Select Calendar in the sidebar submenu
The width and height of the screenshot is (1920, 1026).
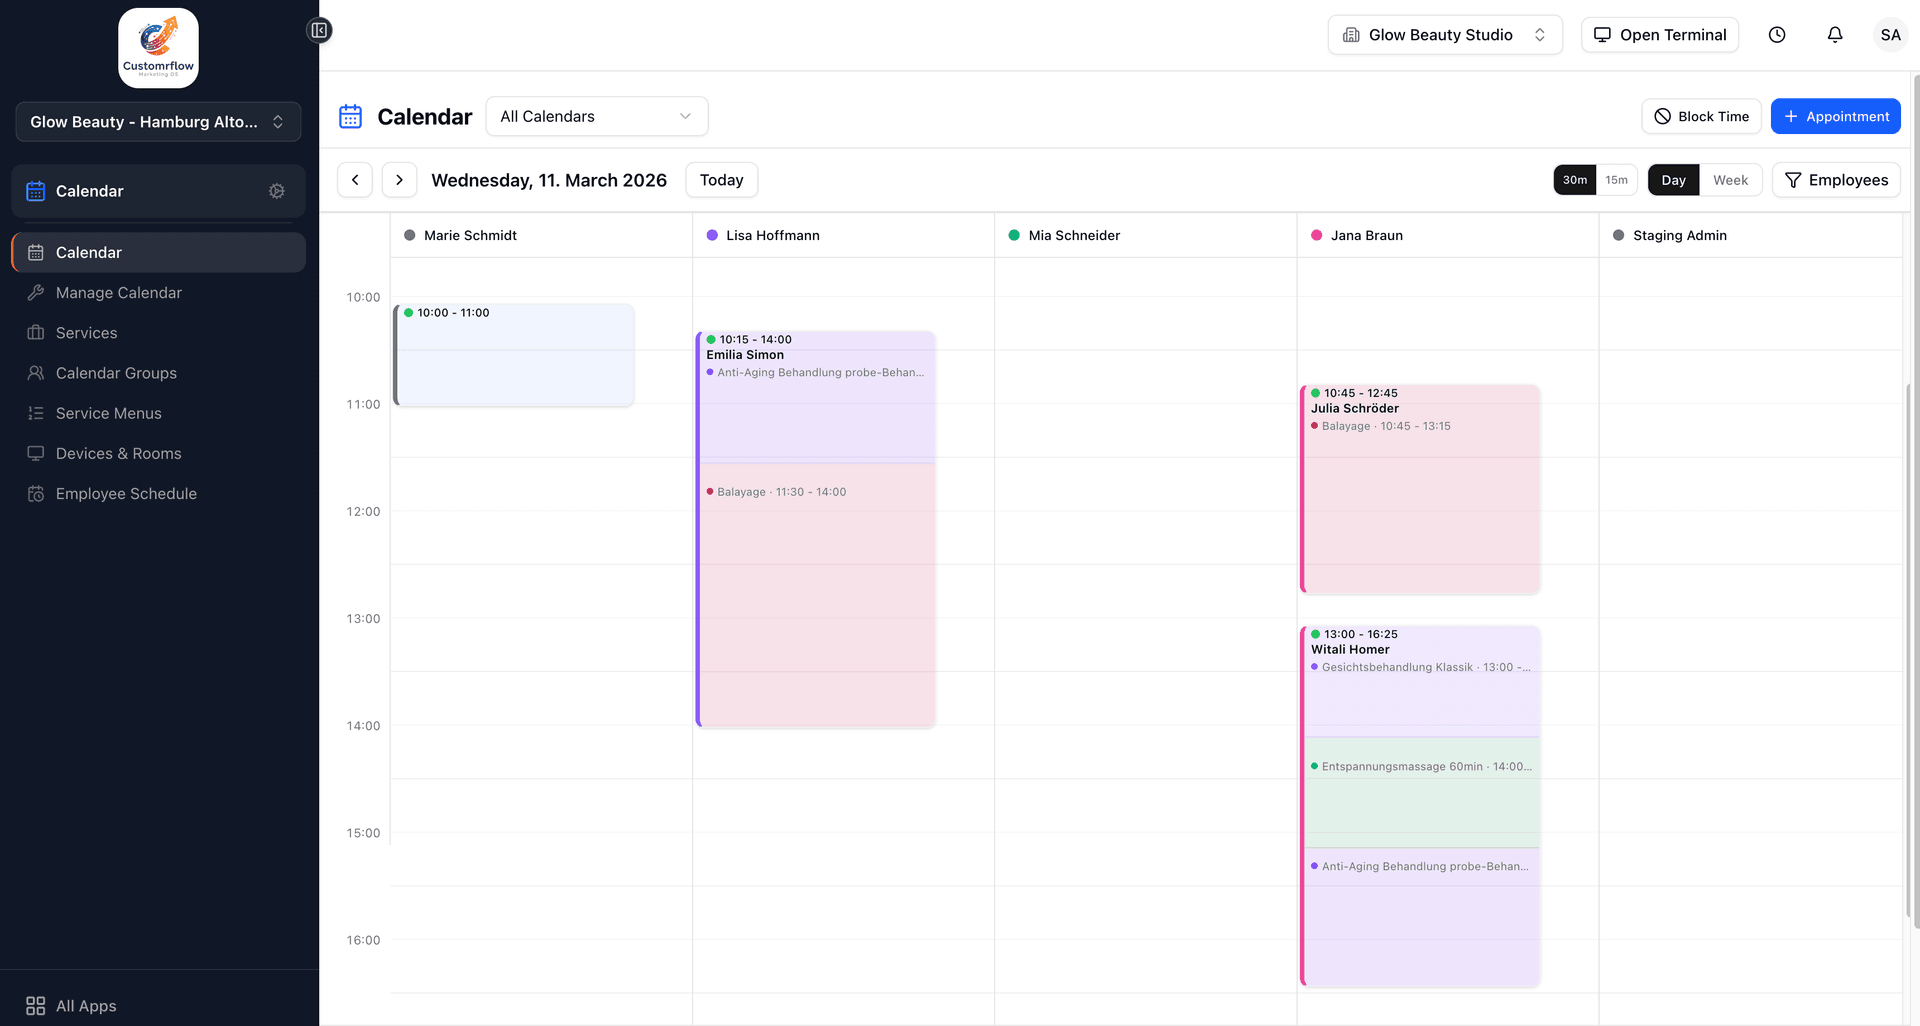(x=158, y=253)
